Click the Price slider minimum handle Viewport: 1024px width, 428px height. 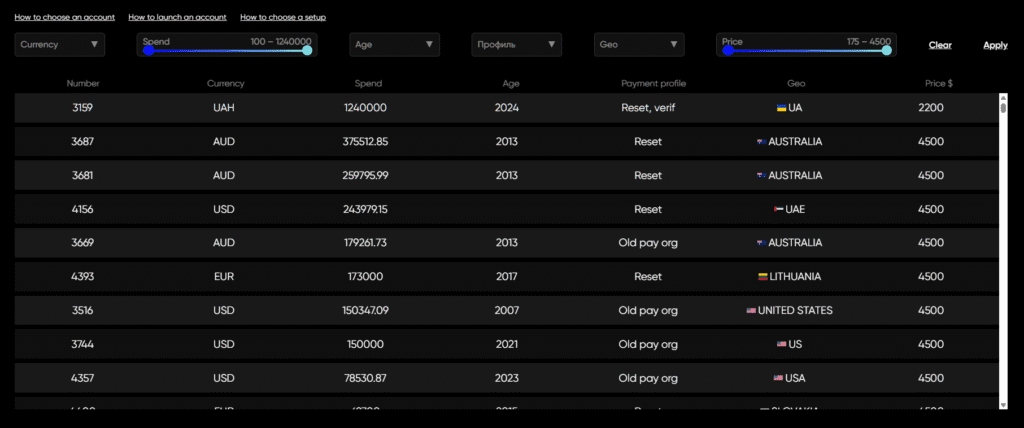pos(728,50)
